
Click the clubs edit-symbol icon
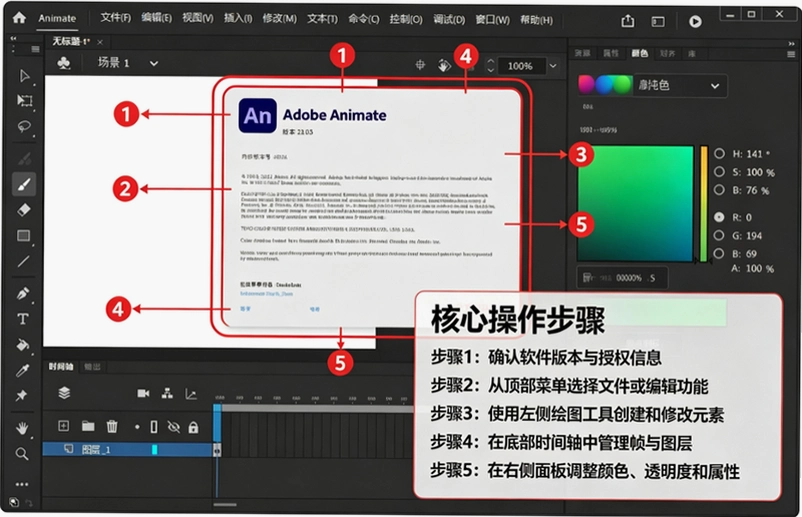tap(63, 63)
